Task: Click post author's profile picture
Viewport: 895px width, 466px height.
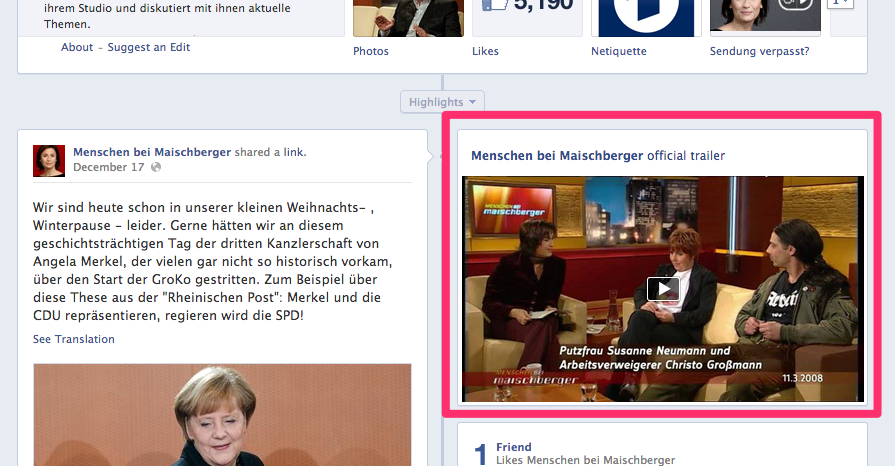Action: tap(49, 160)
